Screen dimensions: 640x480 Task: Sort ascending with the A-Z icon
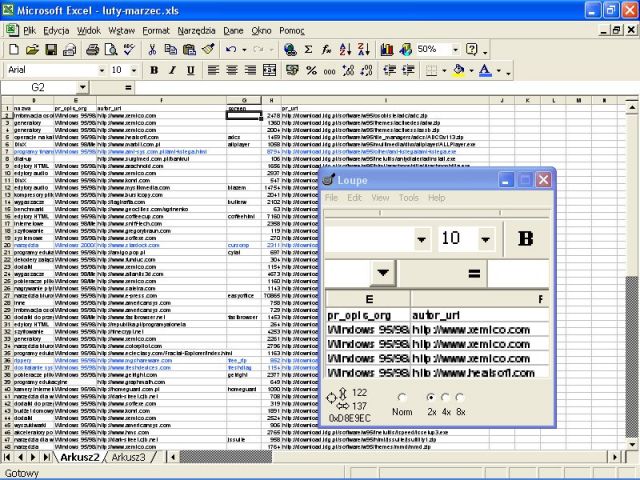pyautogui.click(x=345, y=49)
